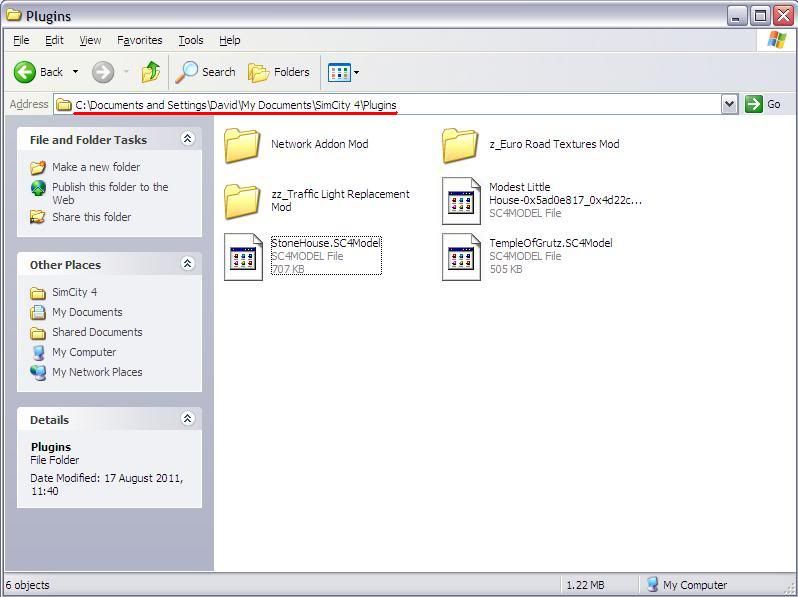The height and width of the screenshot is (597, 798).
Task: Select the TempleOfGrutz.SC4Model file icon
Action: pyautogui.click(x=461, y=257)
